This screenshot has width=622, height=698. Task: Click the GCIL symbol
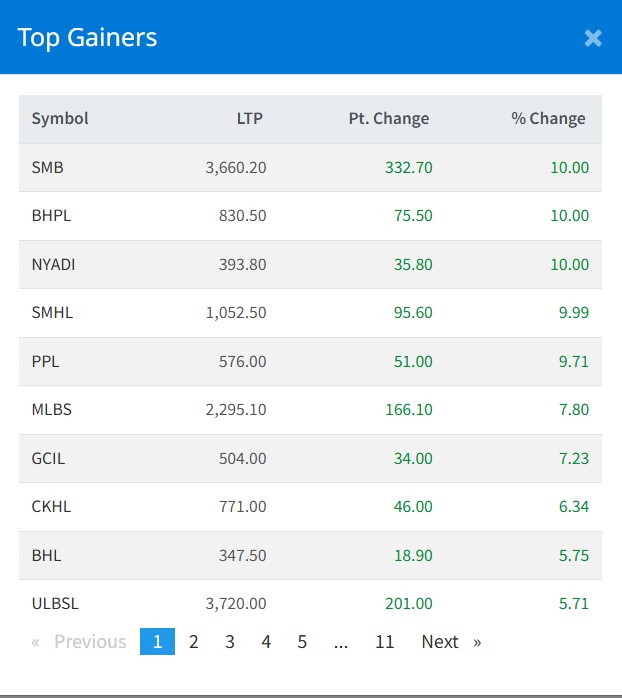[x=50, y=458]
